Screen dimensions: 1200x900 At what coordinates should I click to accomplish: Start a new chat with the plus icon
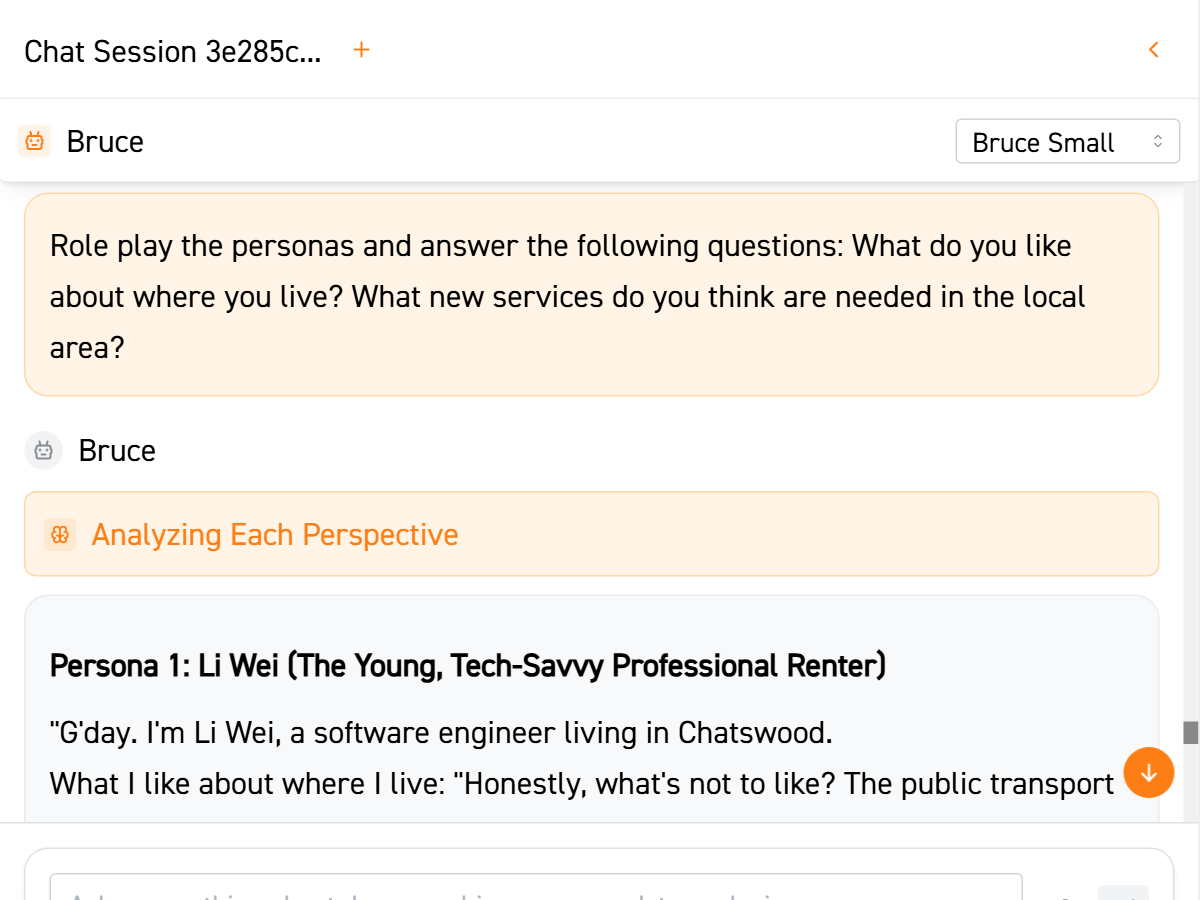(x=362, y=50)
